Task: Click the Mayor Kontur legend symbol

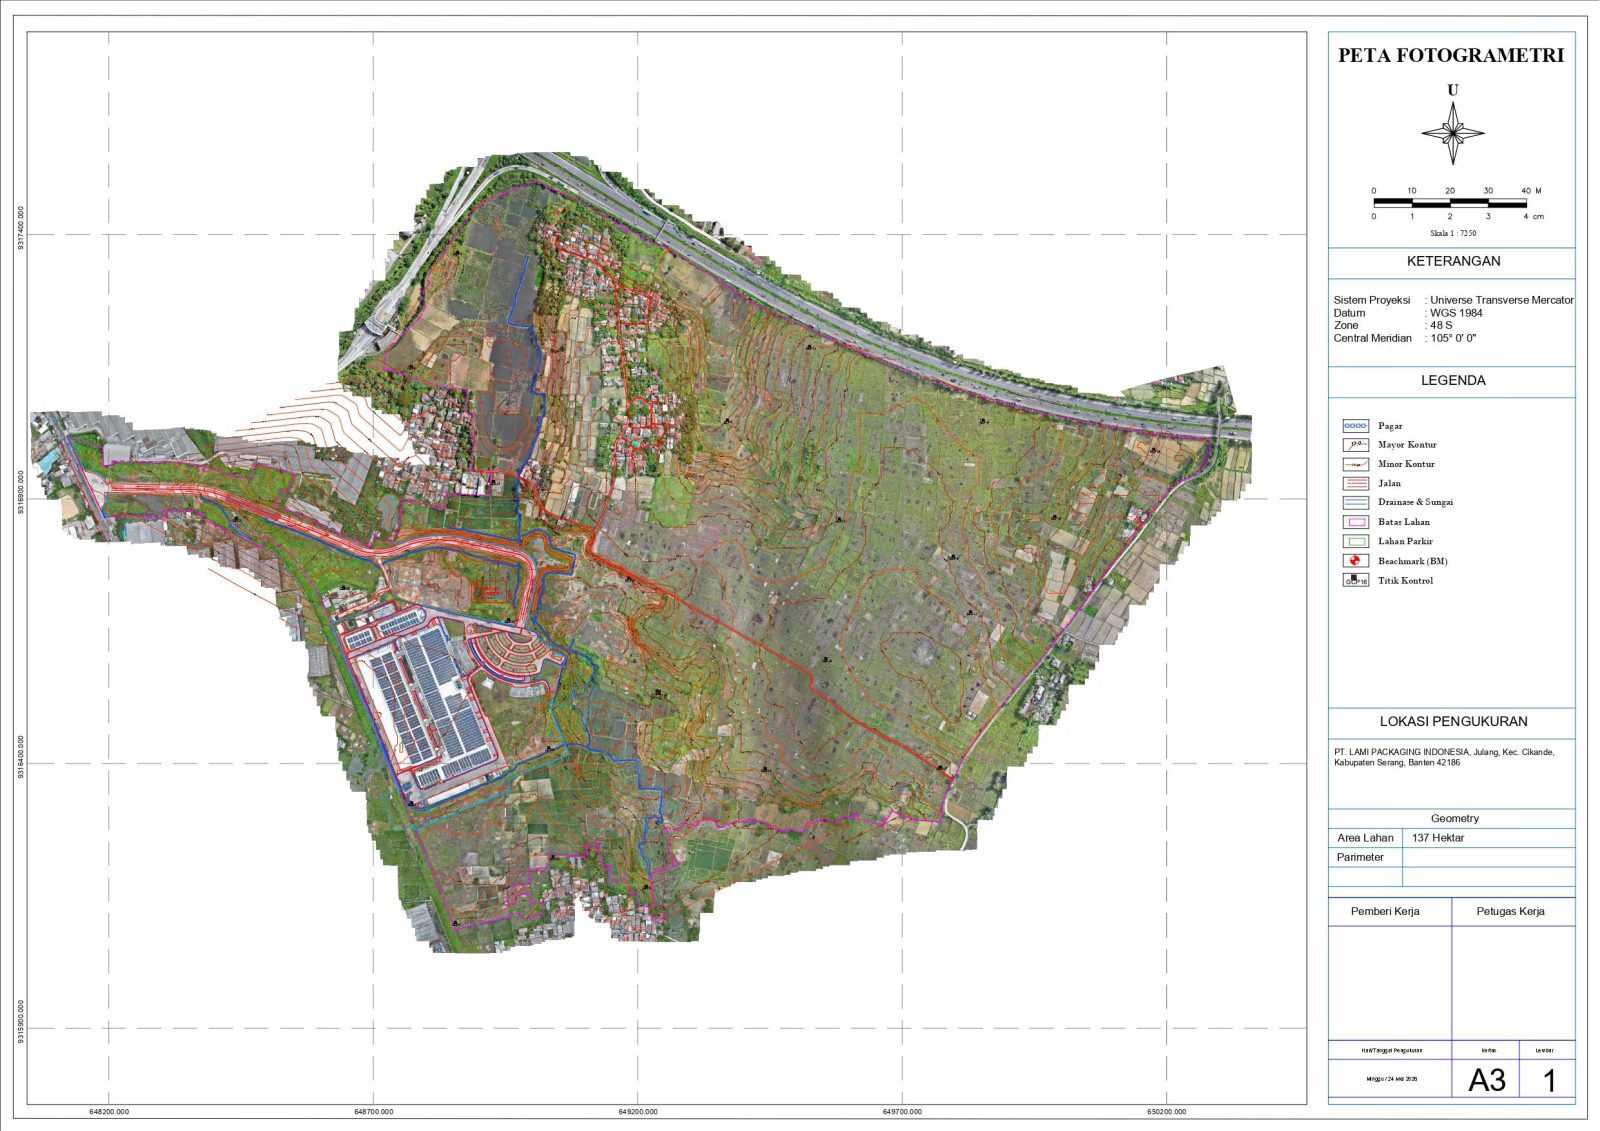Action: pos(1355,445)
